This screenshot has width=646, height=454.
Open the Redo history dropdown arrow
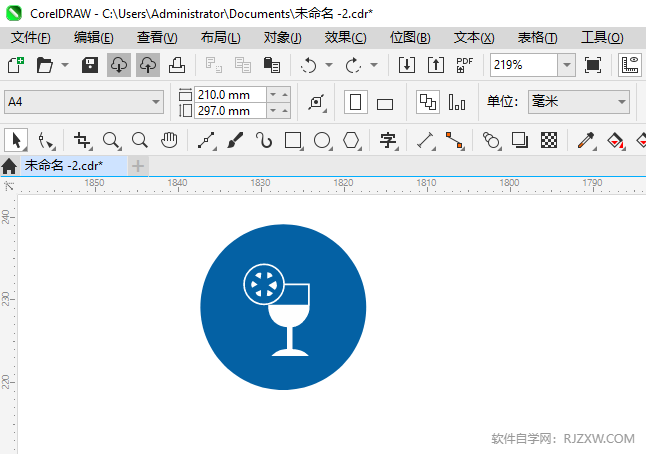[374, 65]
